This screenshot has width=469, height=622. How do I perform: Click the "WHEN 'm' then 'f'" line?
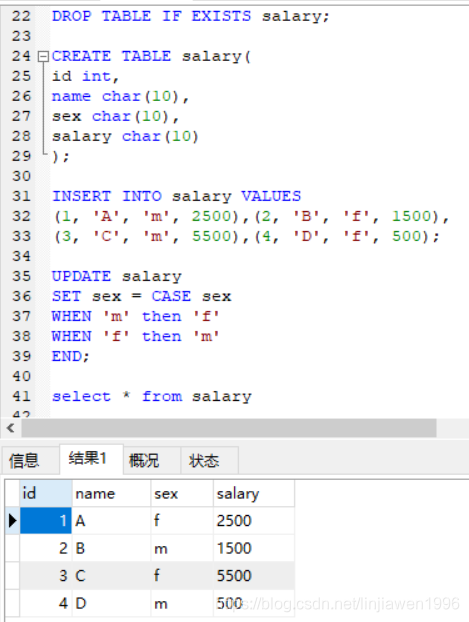click(x=135, y=316)
